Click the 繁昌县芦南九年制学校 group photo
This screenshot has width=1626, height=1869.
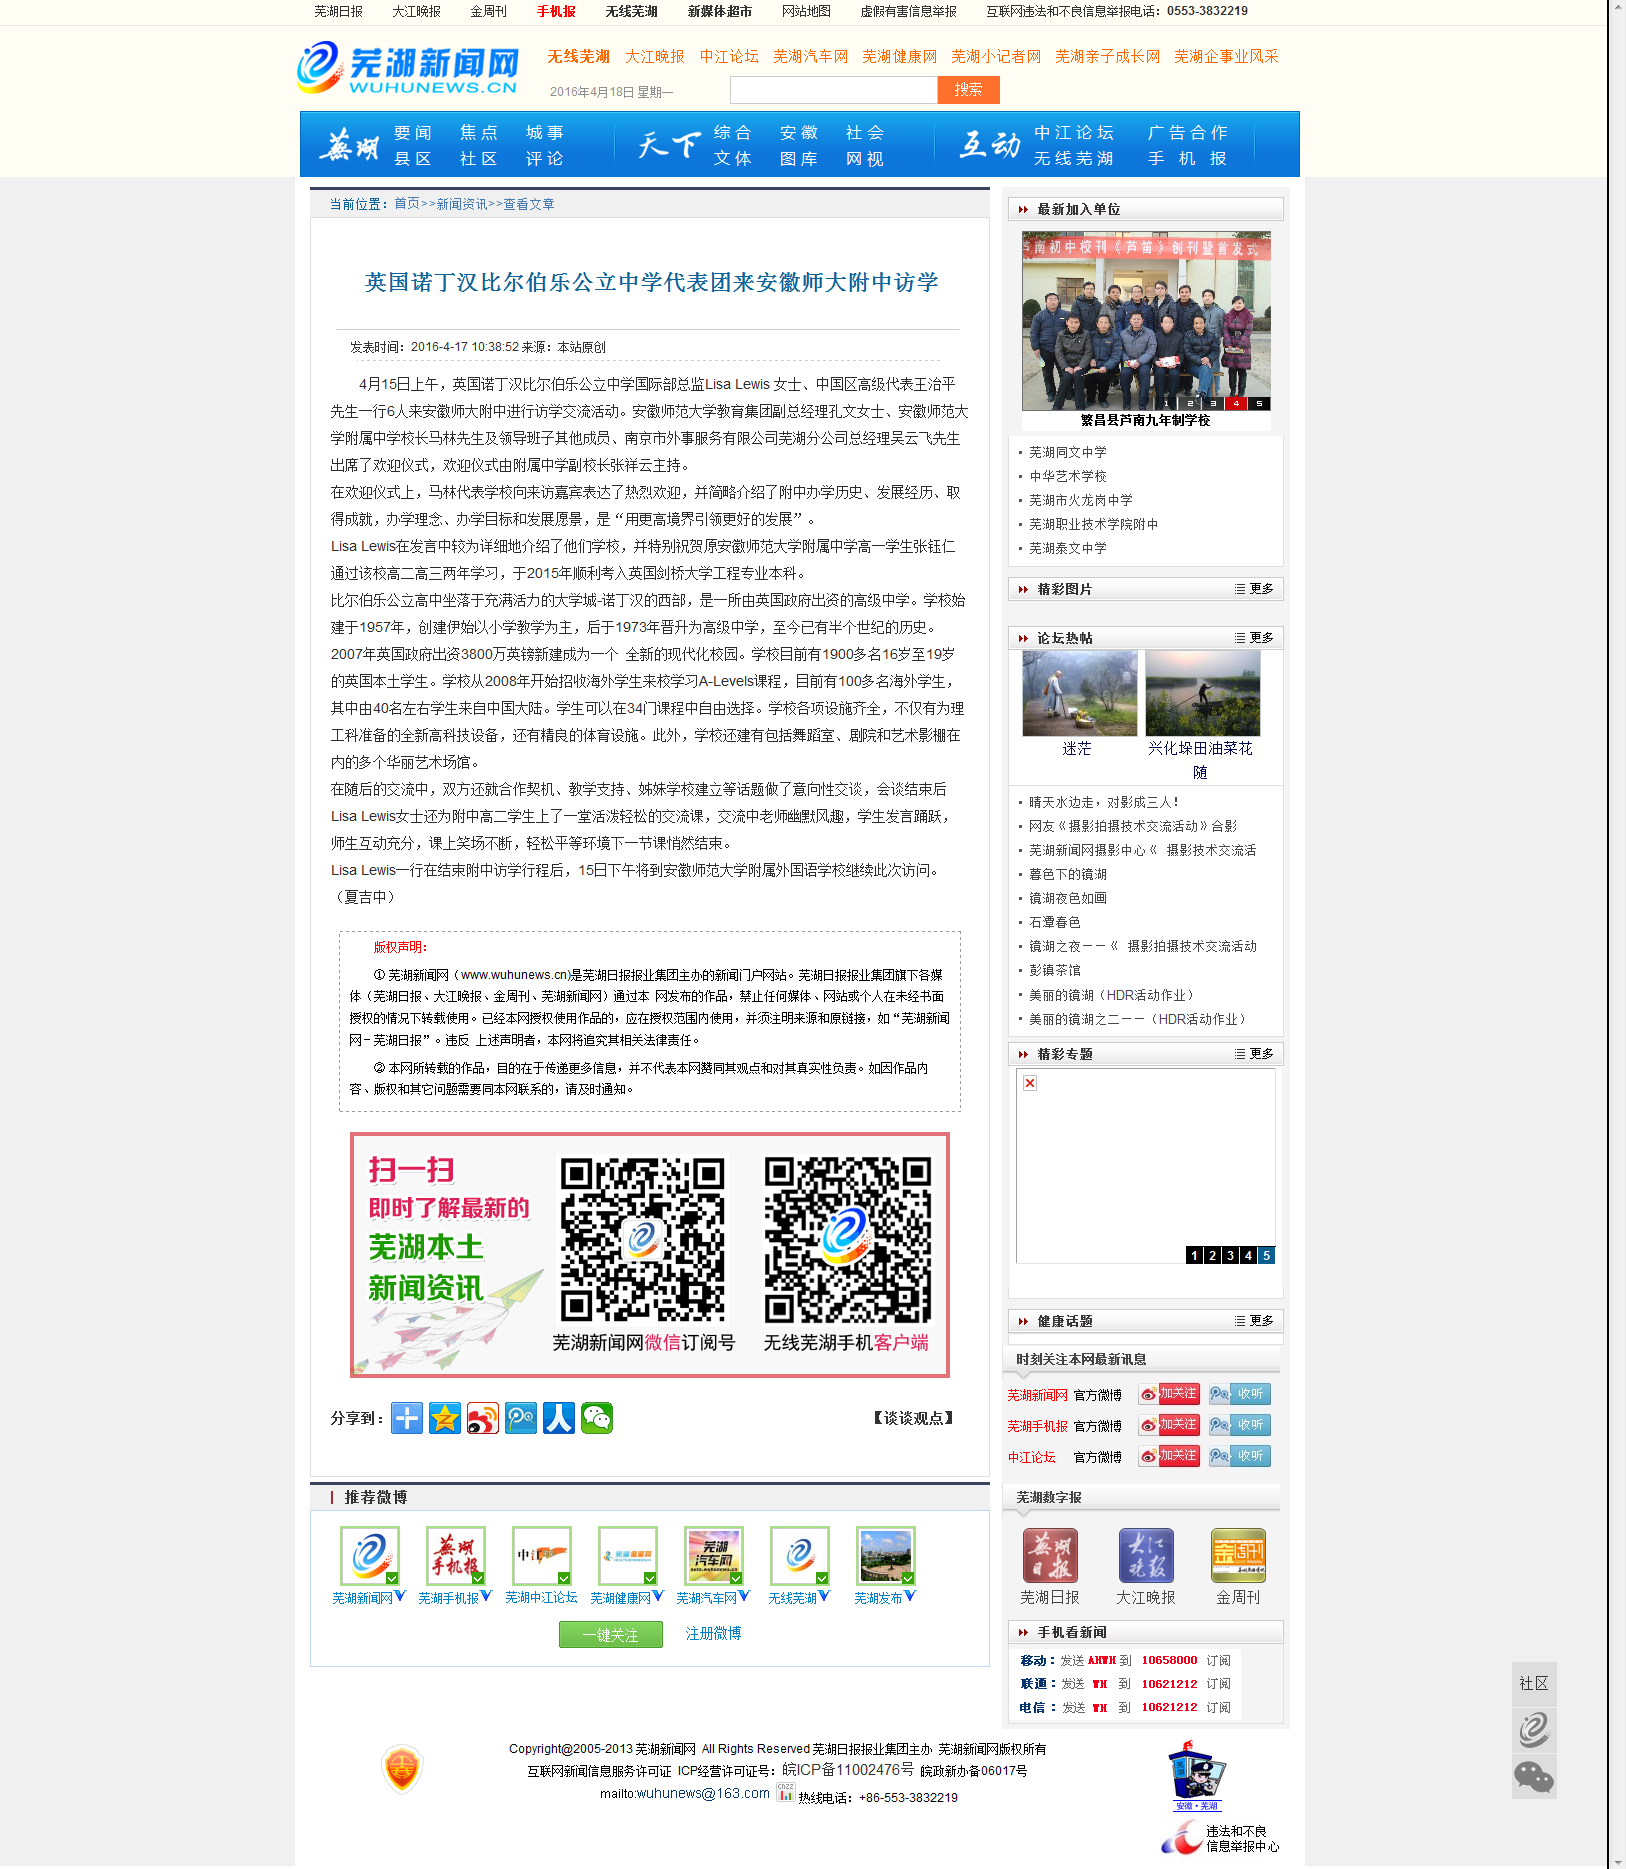[x=1146, y=321]
